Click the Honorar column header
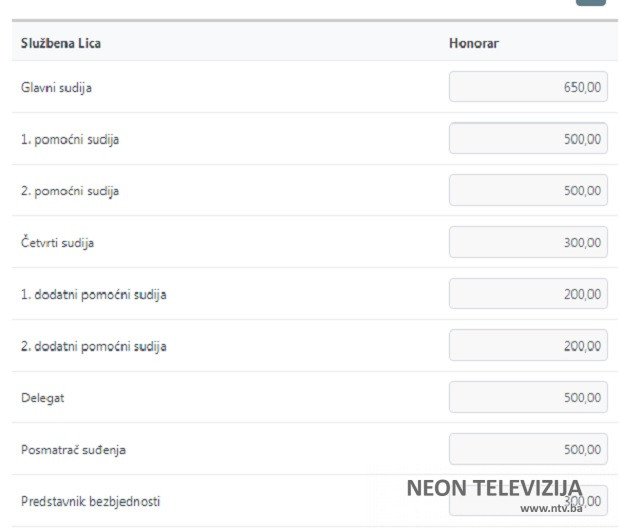 pyautogui.click(x=474, y=44)
